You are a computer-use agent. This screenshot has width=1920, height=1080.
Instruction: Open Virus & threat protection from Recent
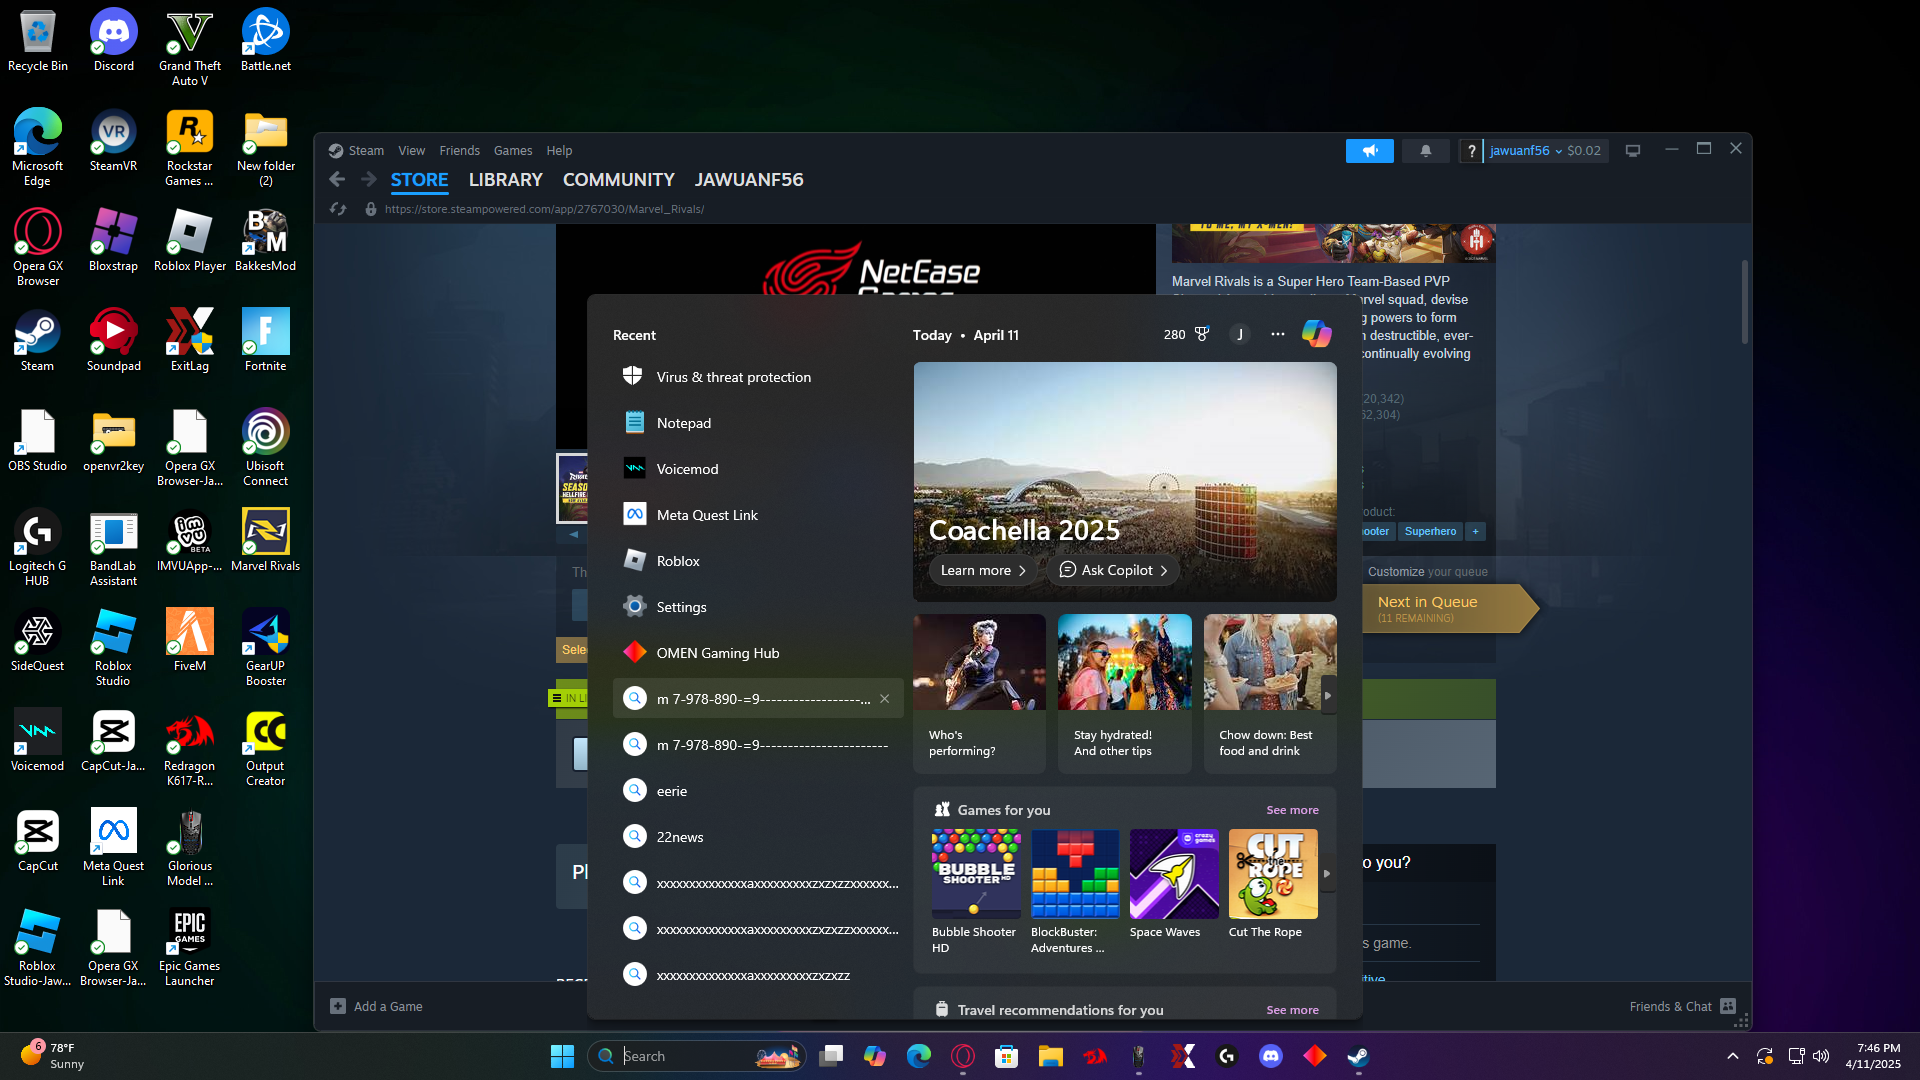pos(758,377)
